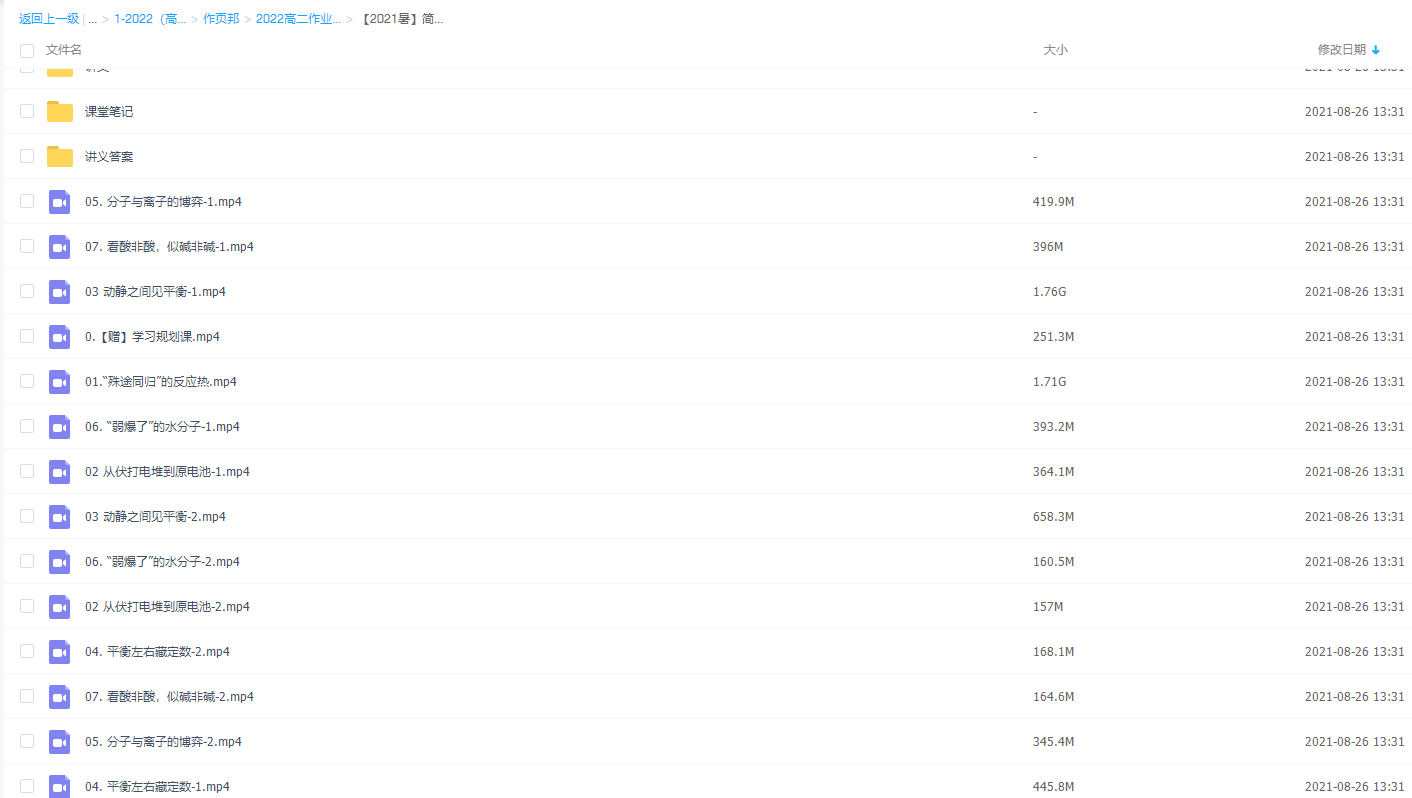This screenshot has width=1412, height=798.
Task: Click video icon for 01."殊途同归"的反应热.mp4
Action: [60, 382]
